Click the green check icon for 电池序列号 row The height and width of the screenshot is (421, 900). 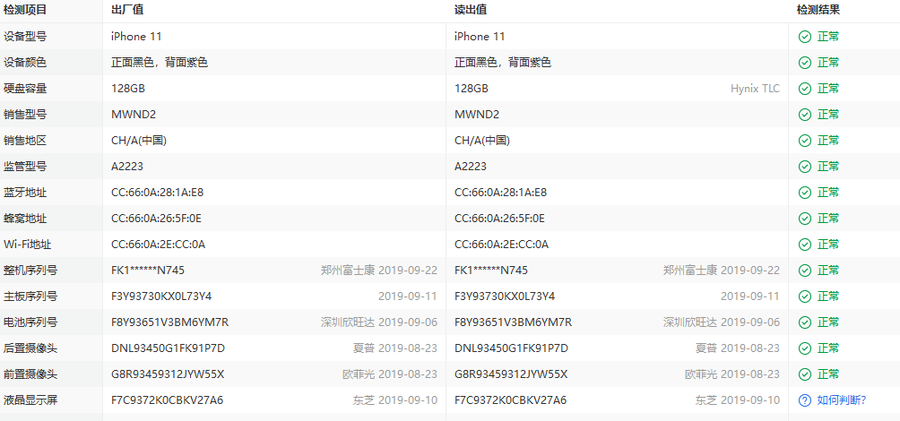pyautogui.click(x=805, y=322)
